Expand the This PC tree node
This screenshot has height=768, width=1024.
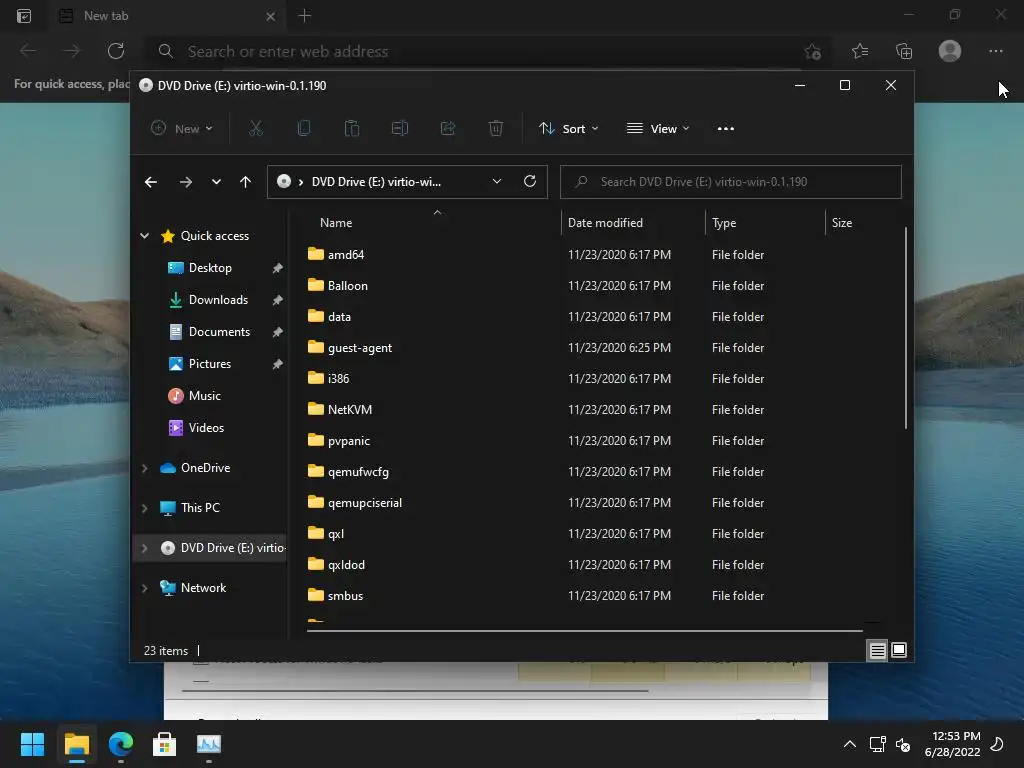[x=144, y=507]
